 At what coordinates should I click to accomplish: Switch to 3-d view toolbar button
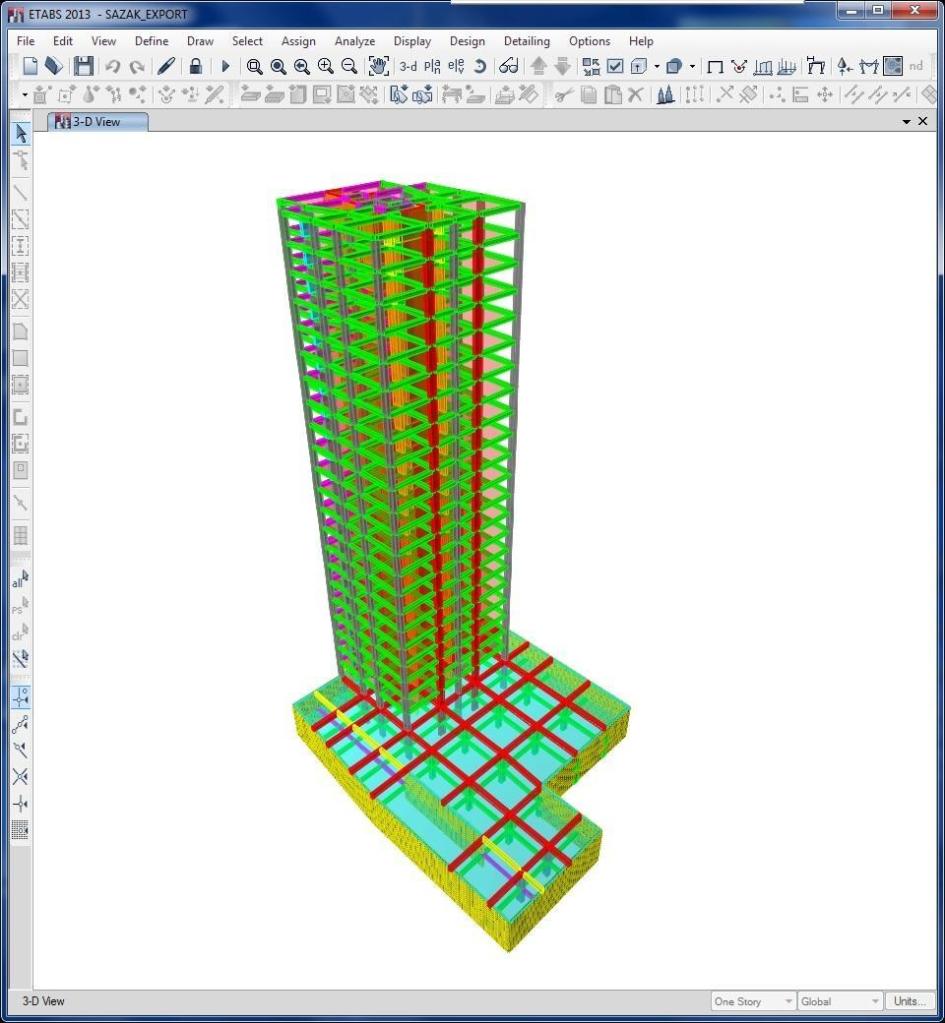tap(408, 67)
